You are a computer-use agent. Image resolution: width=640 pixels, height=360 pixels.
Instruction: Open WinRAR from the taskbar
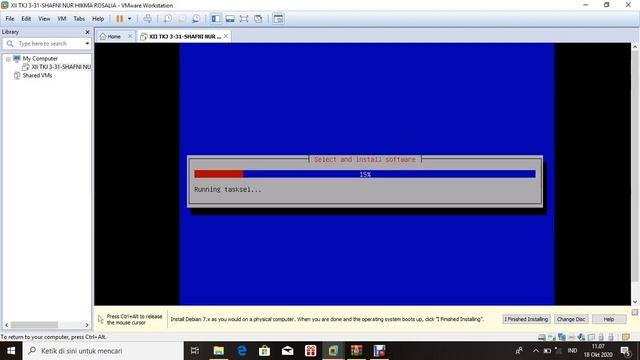tap(356, 351)
